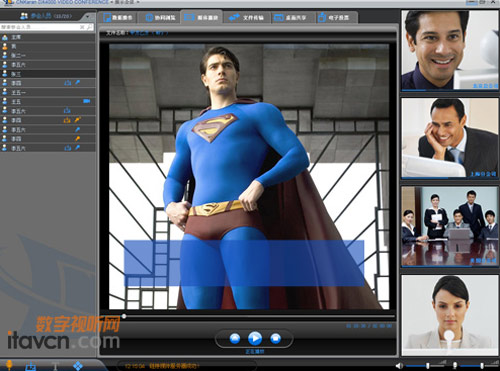
Task: Click the text T icon in bottom toolbar
Action: (56, 366)
